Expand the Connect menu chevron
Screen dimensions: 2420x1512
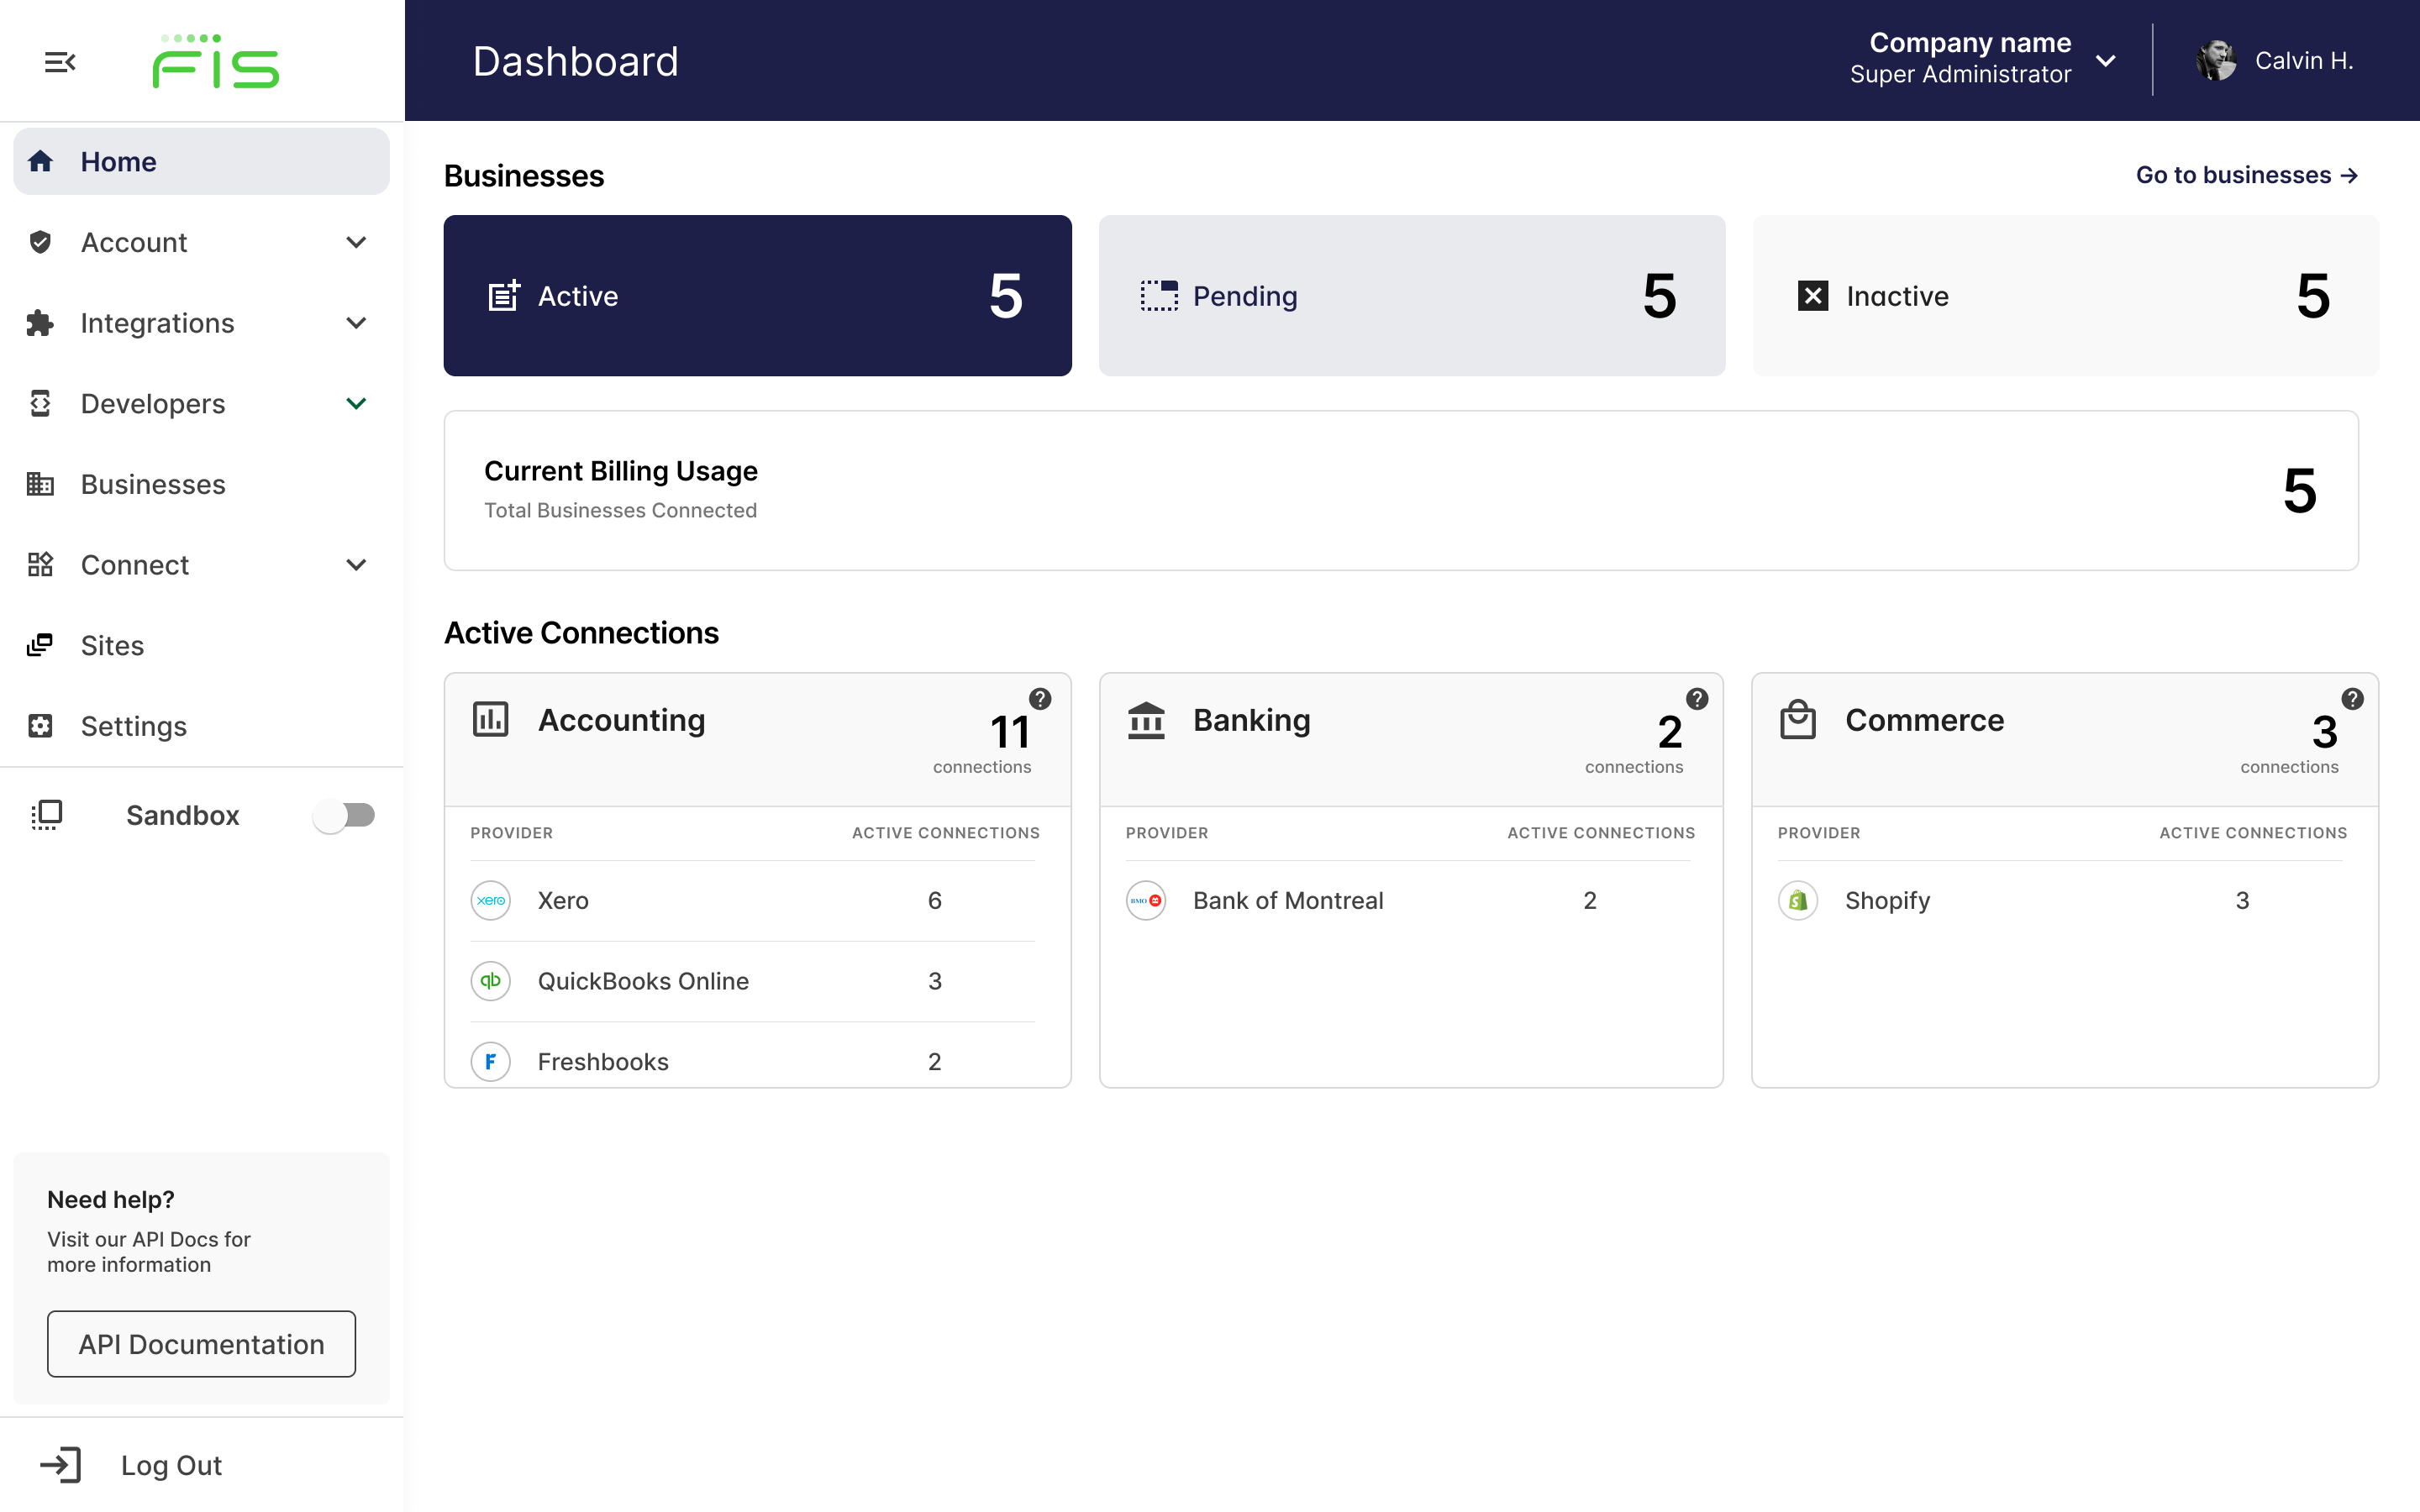click(356, 564)
